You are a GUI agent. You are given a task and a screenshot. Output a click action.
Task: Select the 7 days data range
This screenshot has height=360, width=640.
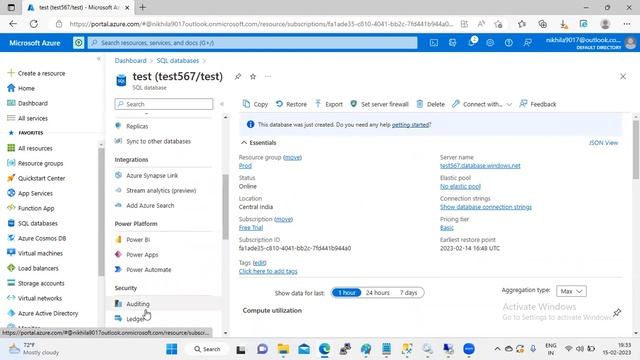point(408,293)
